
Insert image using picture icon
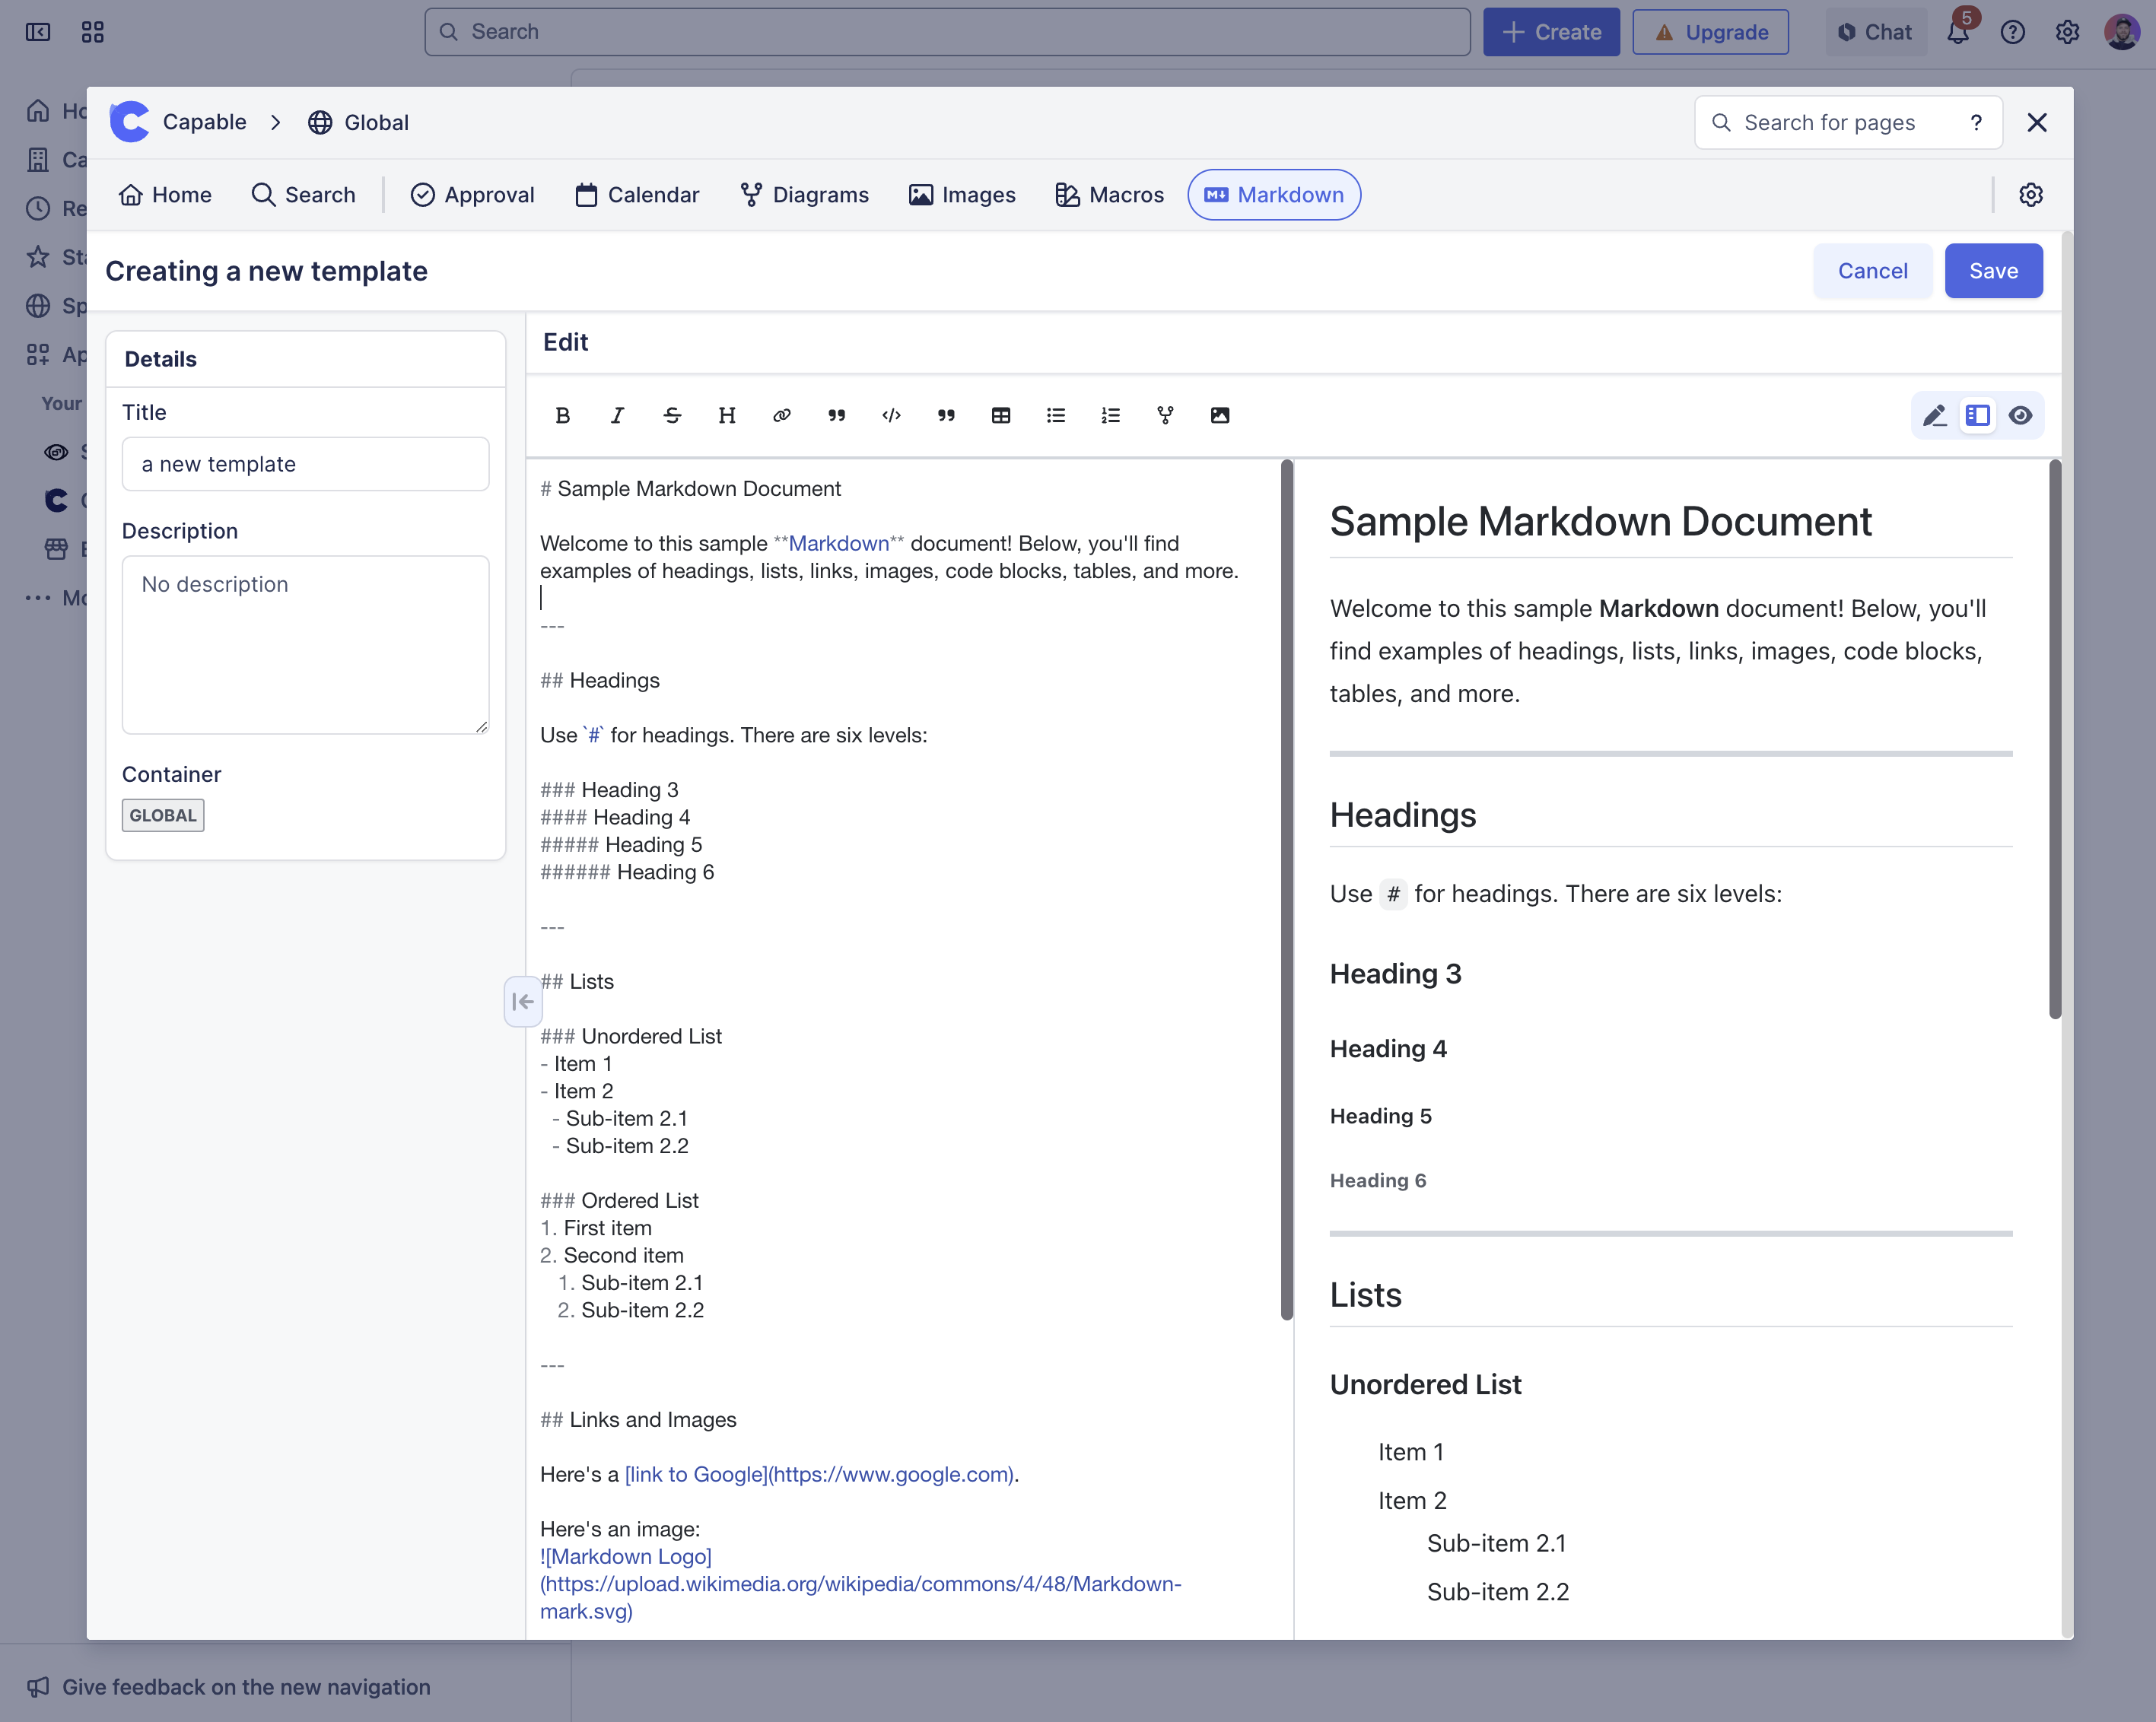click(1220, 415)
